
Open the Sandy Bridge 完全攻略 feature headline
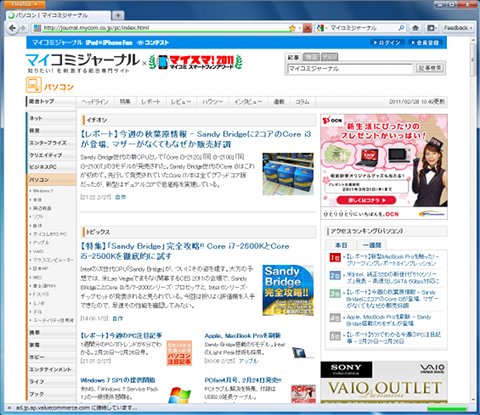185,251
